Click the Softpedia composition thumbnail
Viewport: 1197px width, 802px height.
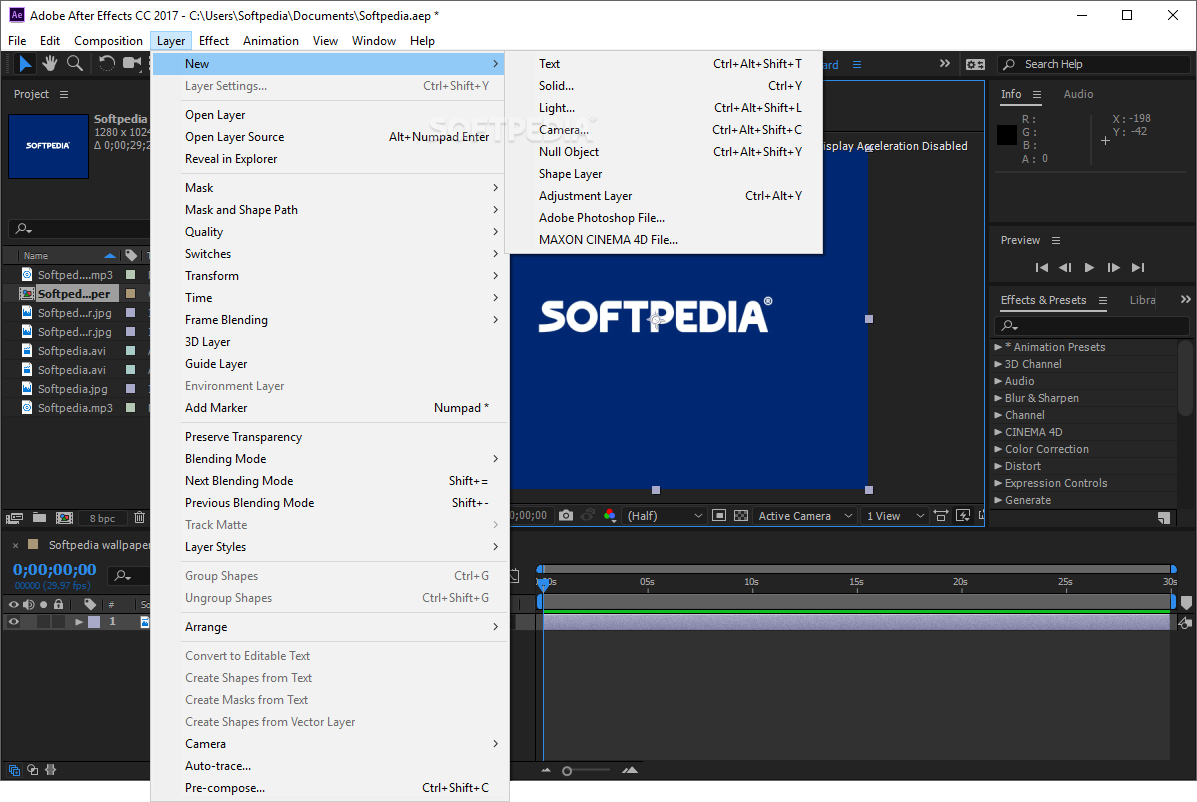coord(48,146)
